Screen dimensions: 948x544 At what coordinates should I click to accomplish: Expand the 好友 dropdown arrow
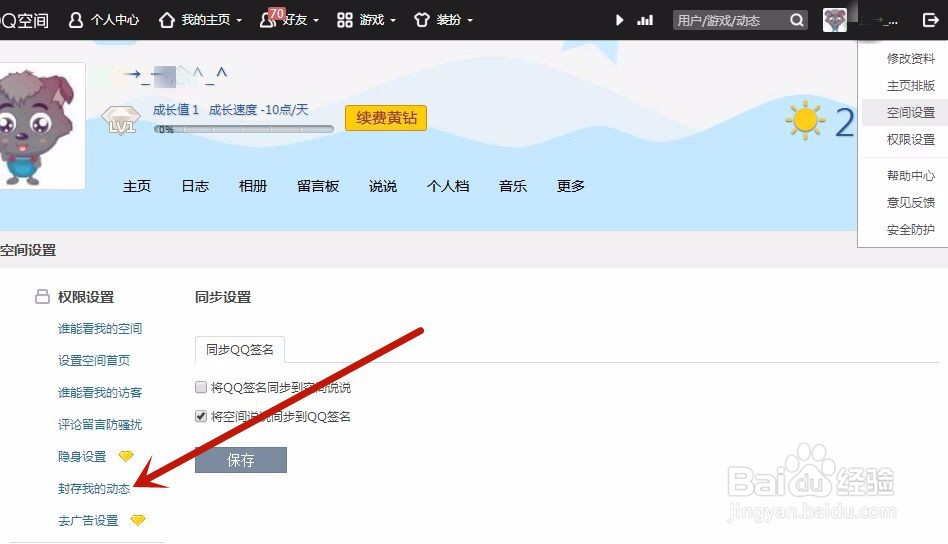(x=316, y=21)
